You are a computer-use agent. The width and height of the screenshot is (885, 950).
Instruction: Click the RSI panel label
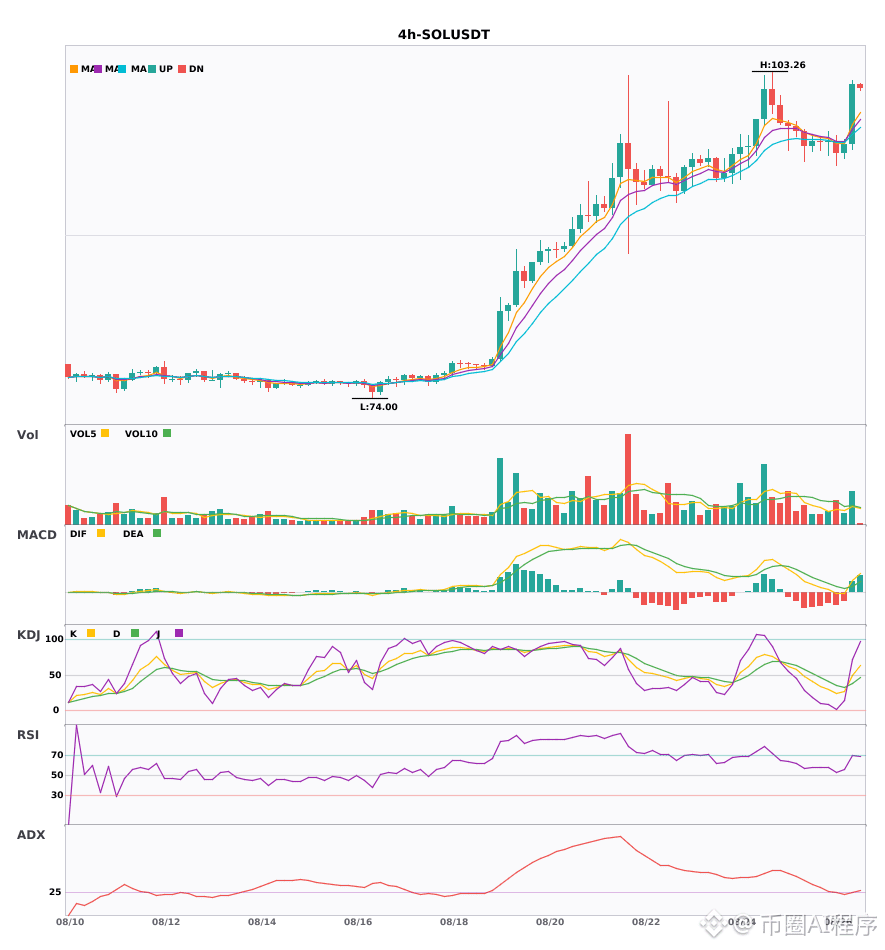[x=28, y=735]
